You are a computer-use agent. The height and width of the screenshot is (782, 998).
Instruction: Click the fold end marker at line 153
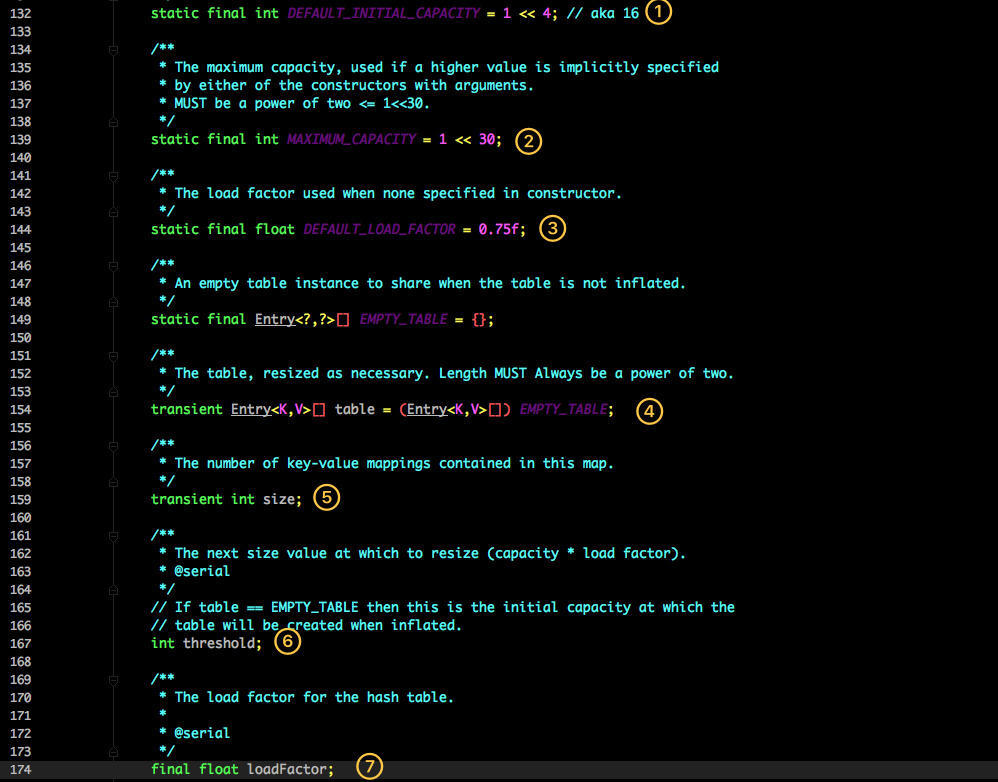[113, 391]
